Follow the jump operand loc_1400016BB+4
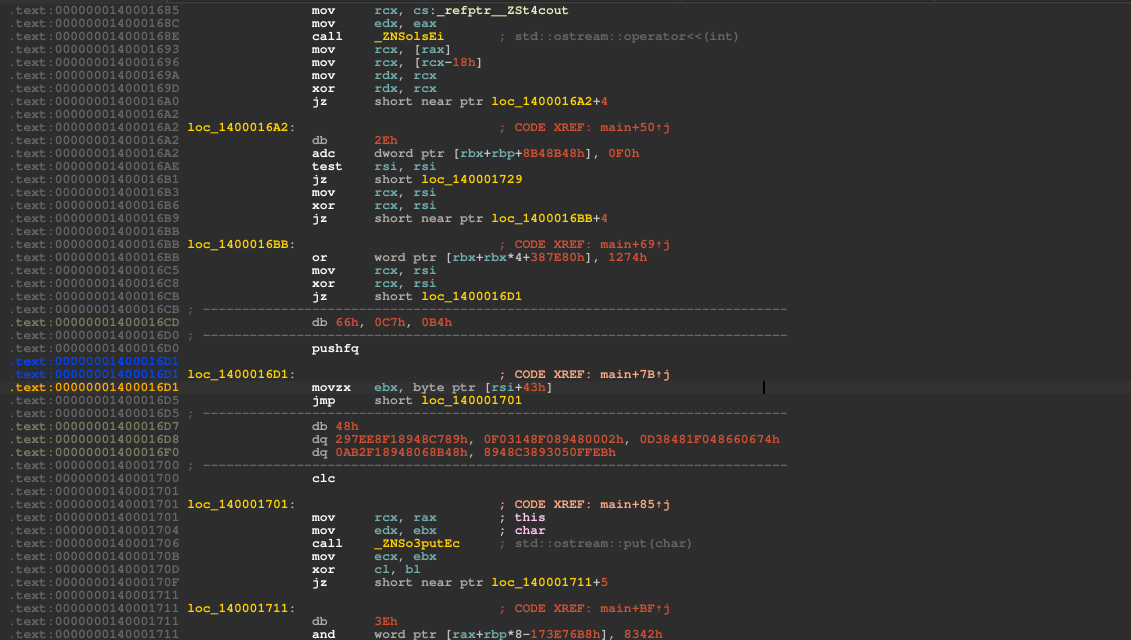 click(550, 219)
